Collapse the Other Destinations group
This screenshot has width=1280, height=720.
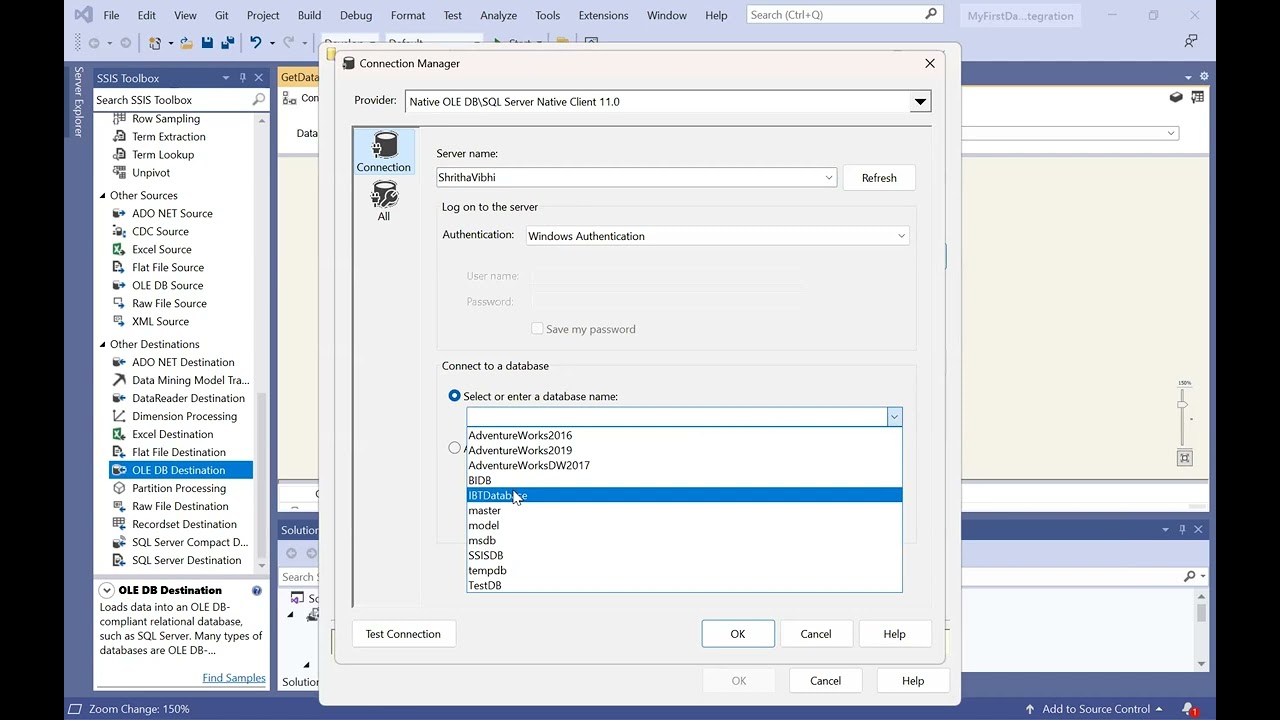pyautogui.click(x=102, y=345)
